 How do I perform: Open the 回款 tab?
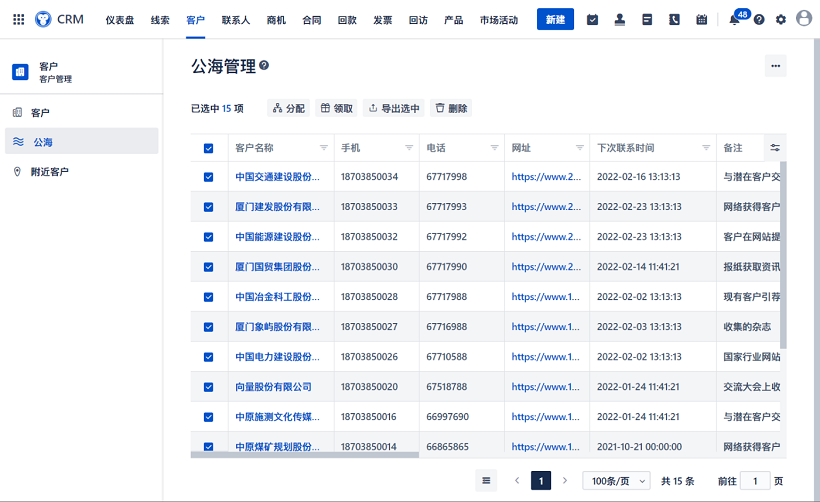click(x=347, y=20)
